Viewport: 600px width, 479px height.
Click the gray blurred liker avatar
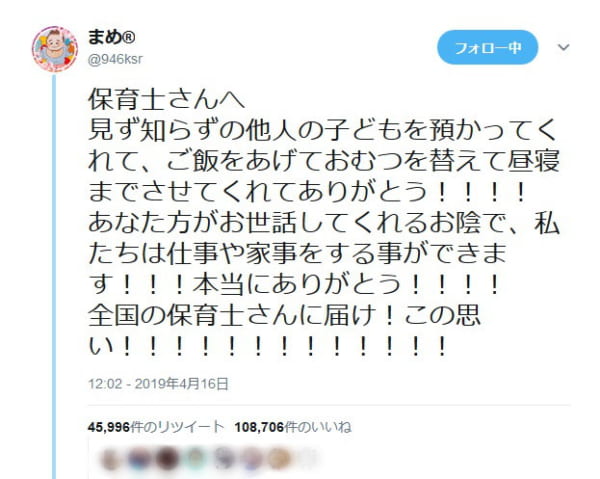point(223,459)
